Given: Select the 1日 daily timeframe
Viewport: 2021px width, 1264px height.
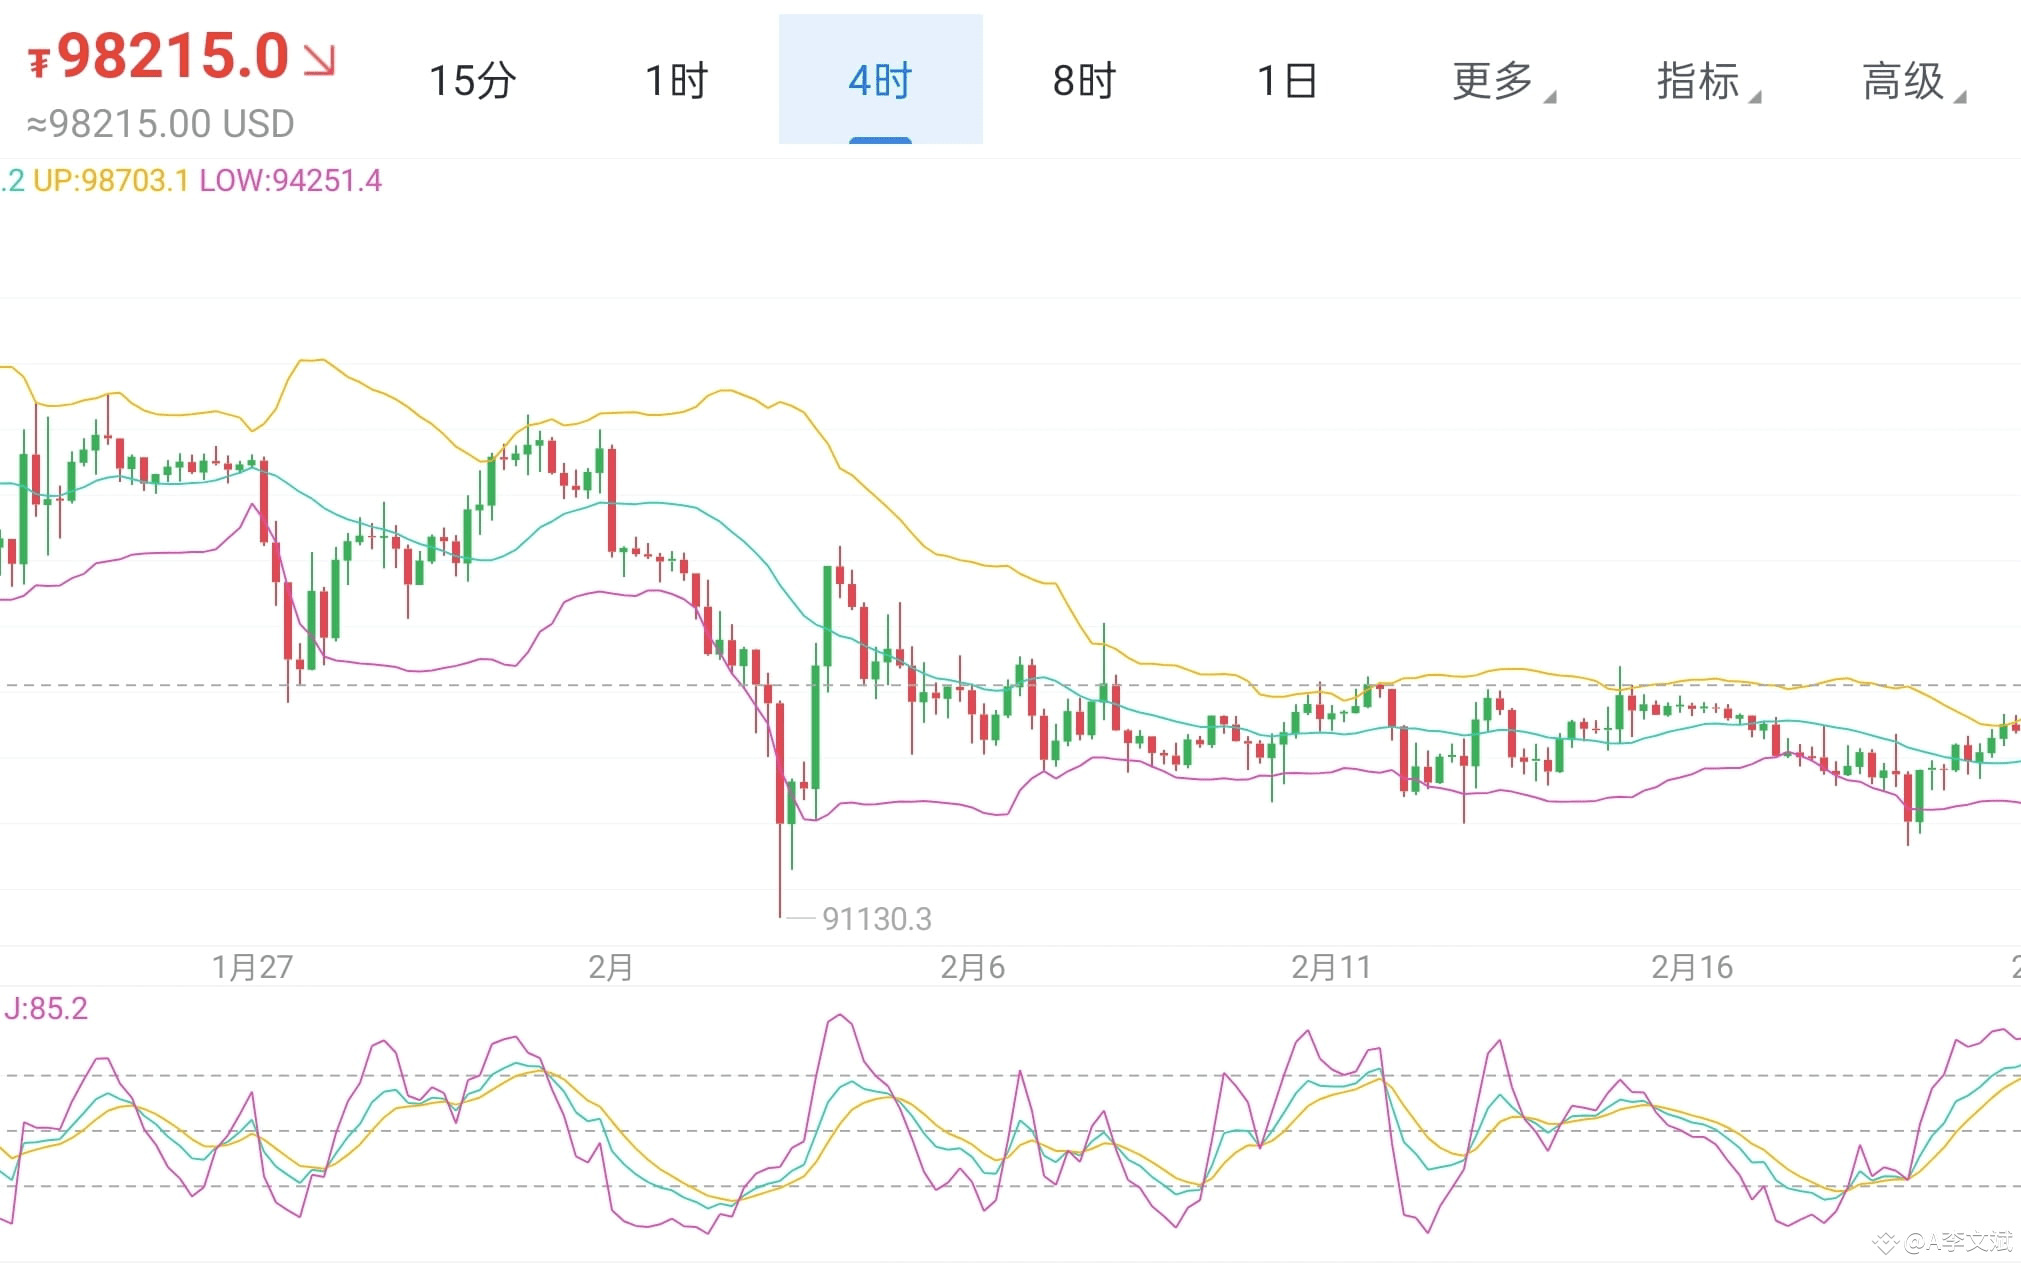Looking at the screenshot, I should pyautogui.click(x=1287, y=80).
